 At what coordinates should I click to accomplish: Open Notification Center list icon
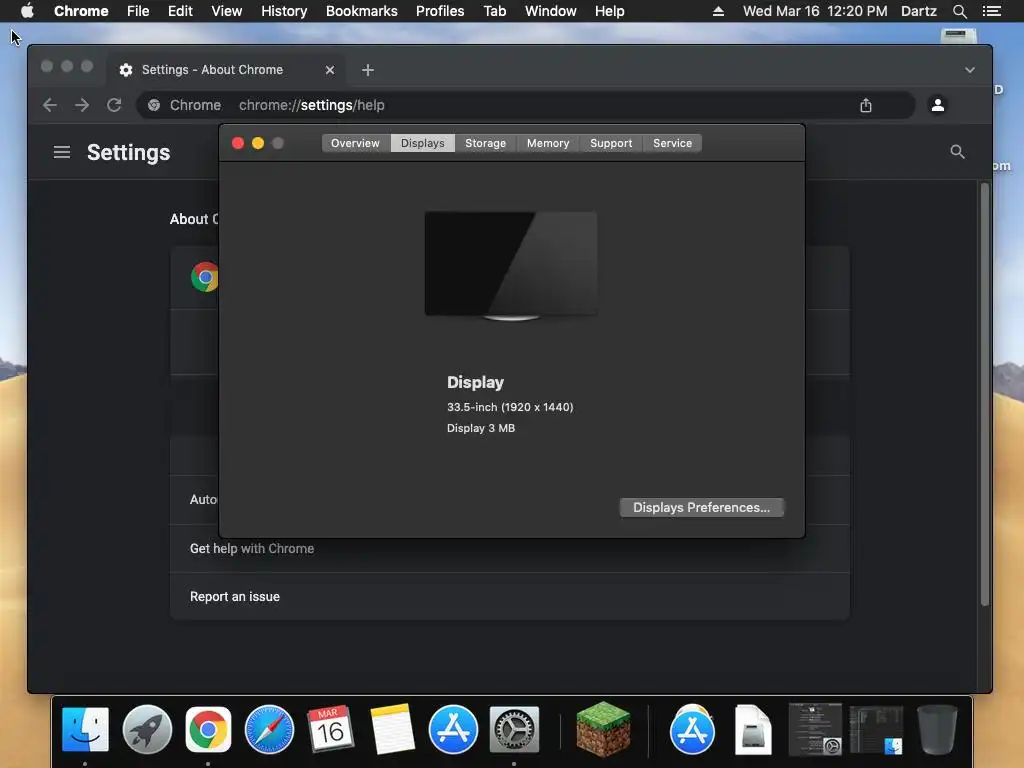click(992, 11)
